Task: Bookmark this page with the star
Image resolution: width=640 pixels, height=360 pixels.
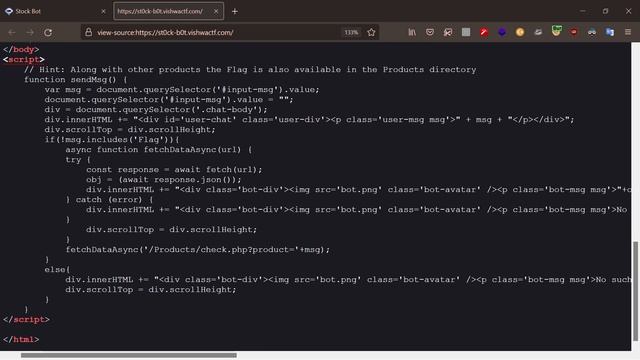Action: [371, 32]
